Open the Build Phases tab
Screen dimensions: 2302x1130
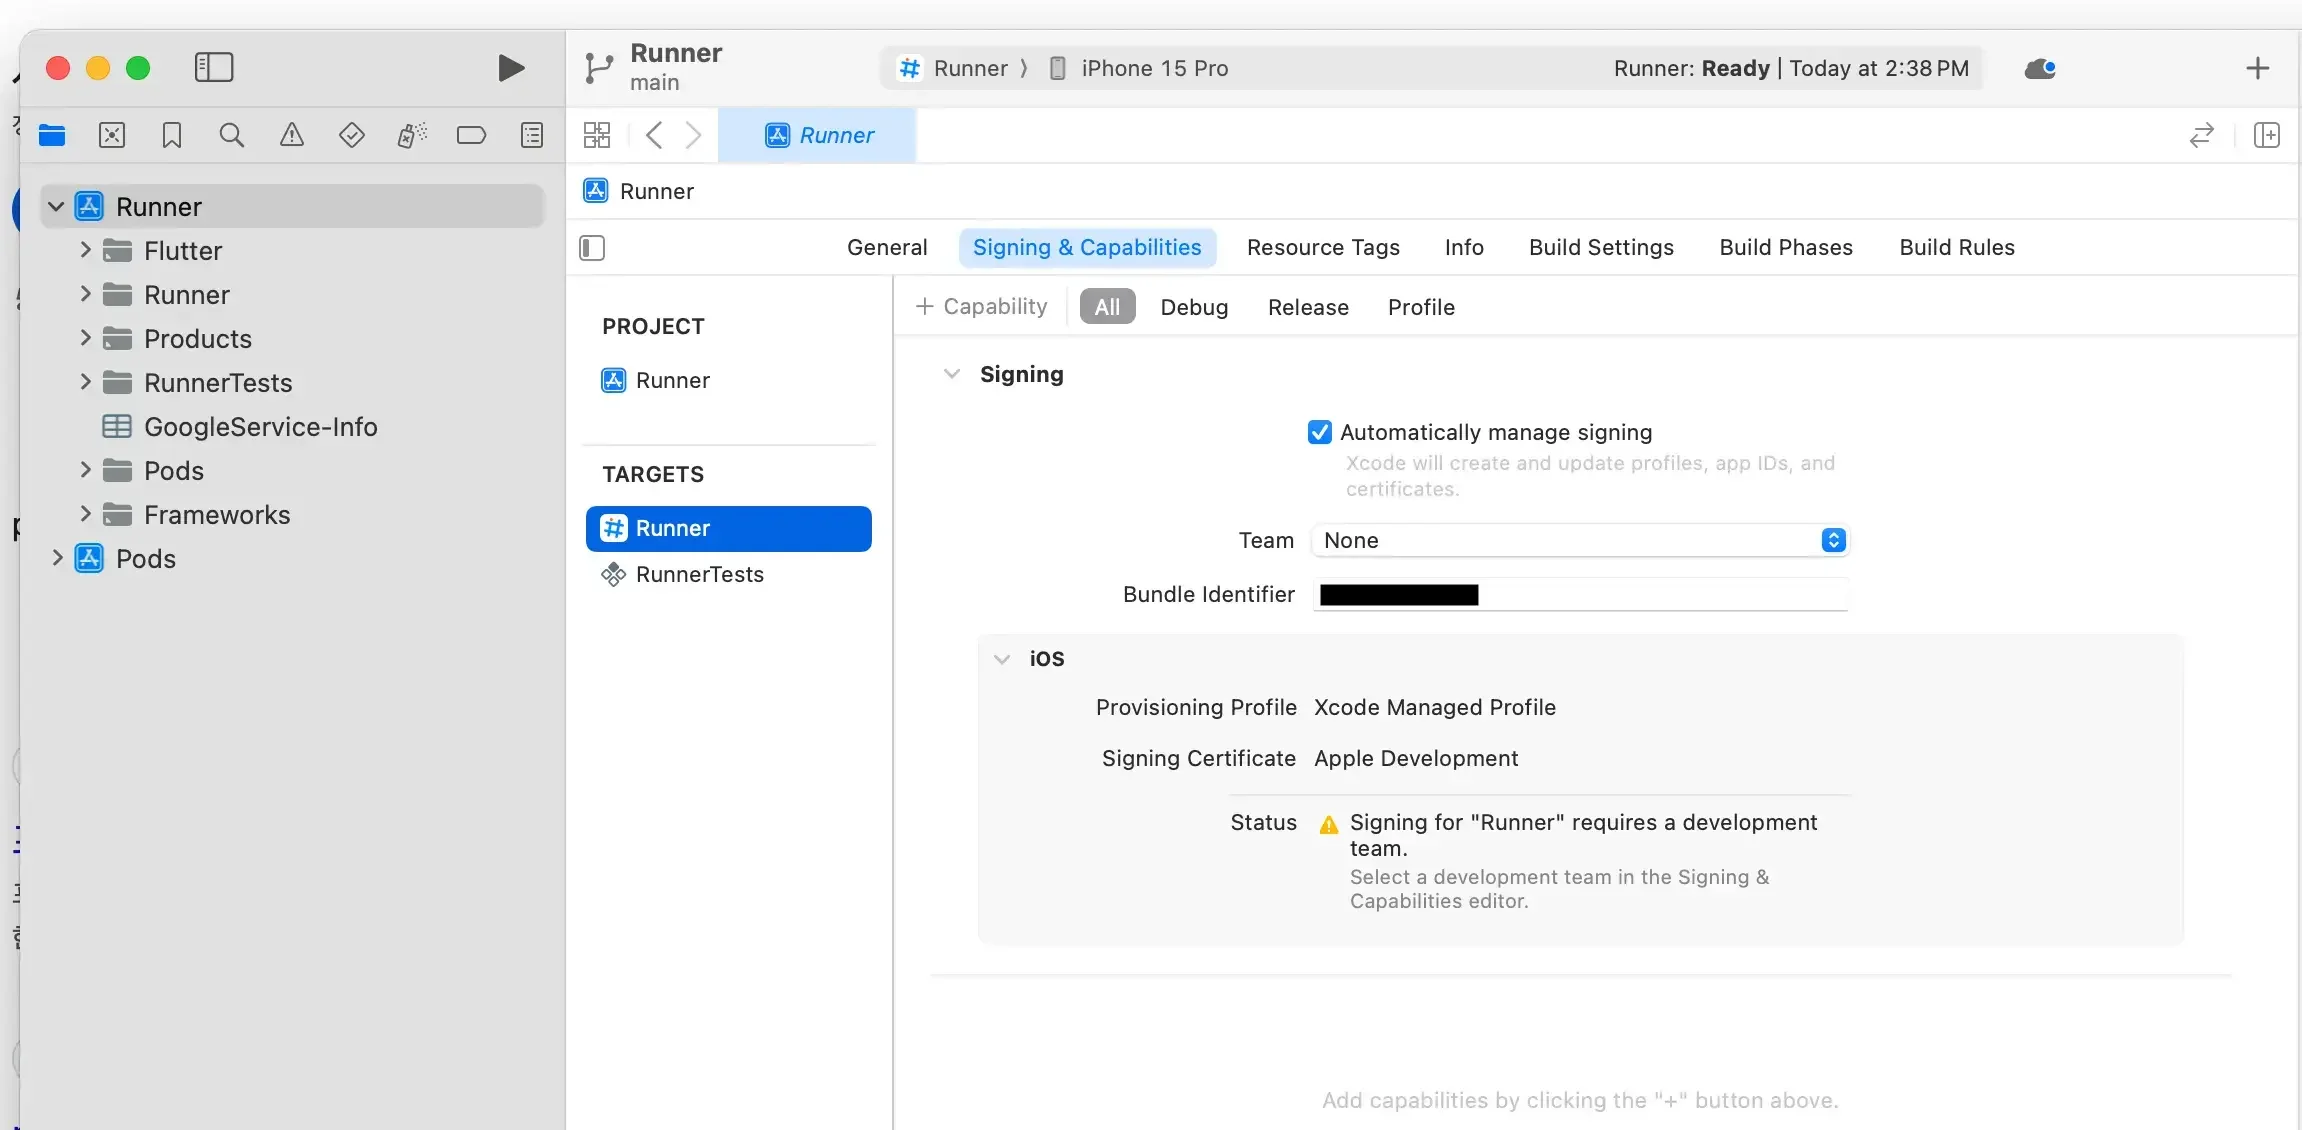click(1786, 248)
